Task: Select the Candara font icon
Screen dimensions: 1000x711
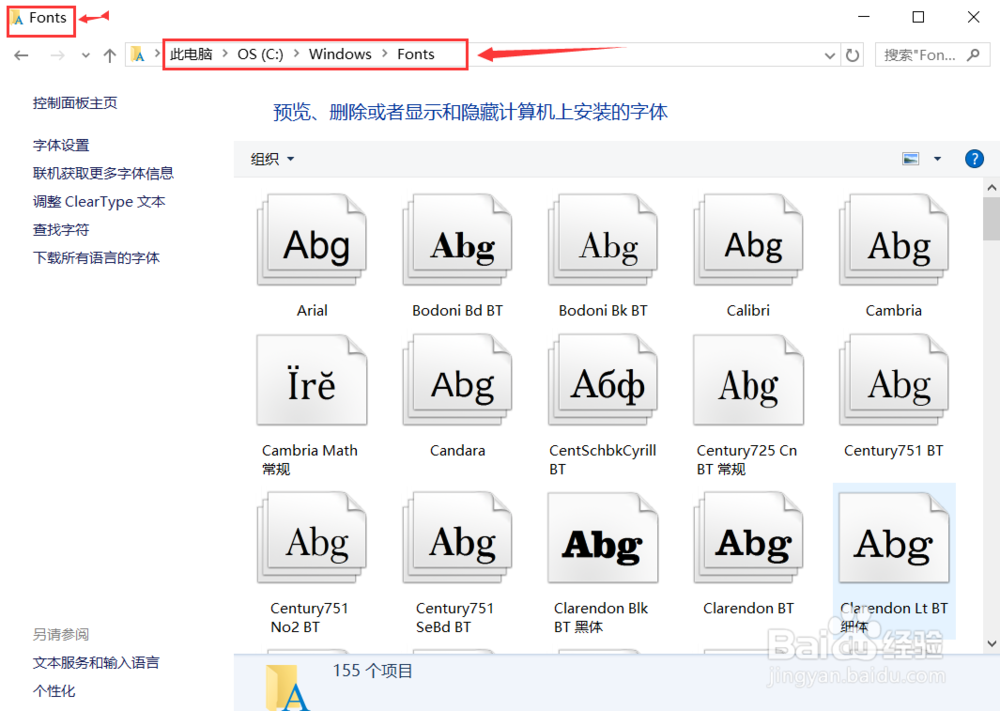Action: [x=456, y=380]
